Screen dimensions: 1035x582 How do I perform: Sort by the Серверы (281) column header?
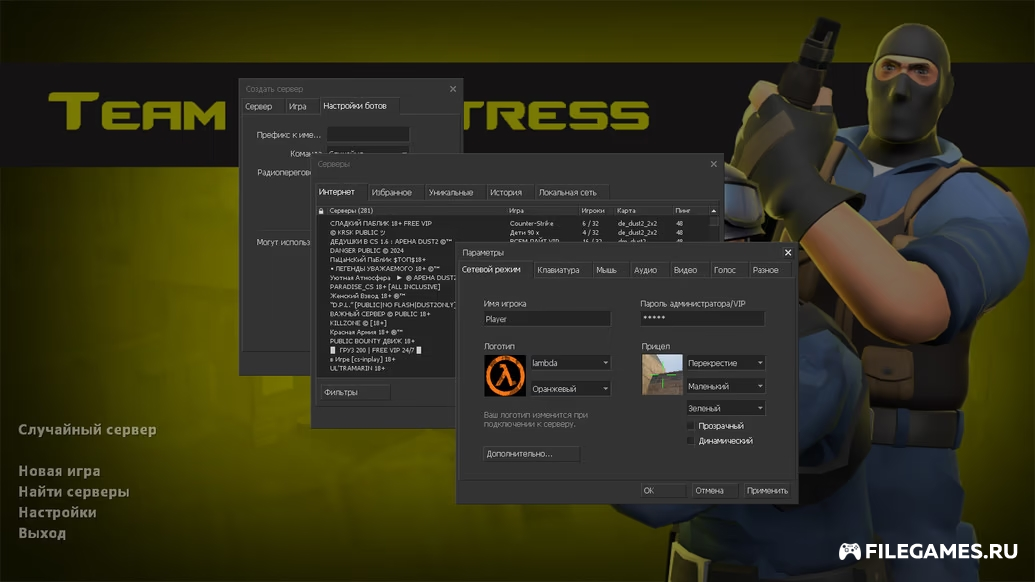[417, 210]
